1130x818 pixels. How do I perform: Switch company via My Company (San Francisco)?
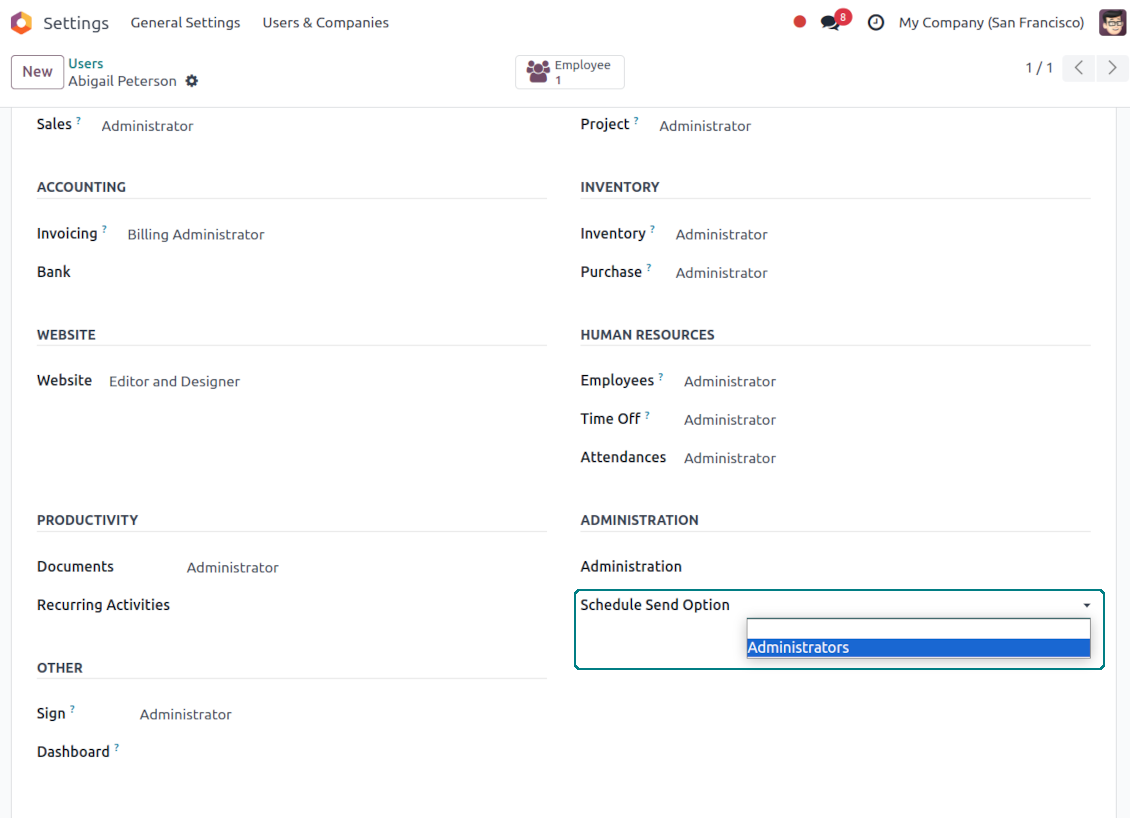tap(990, 23)
